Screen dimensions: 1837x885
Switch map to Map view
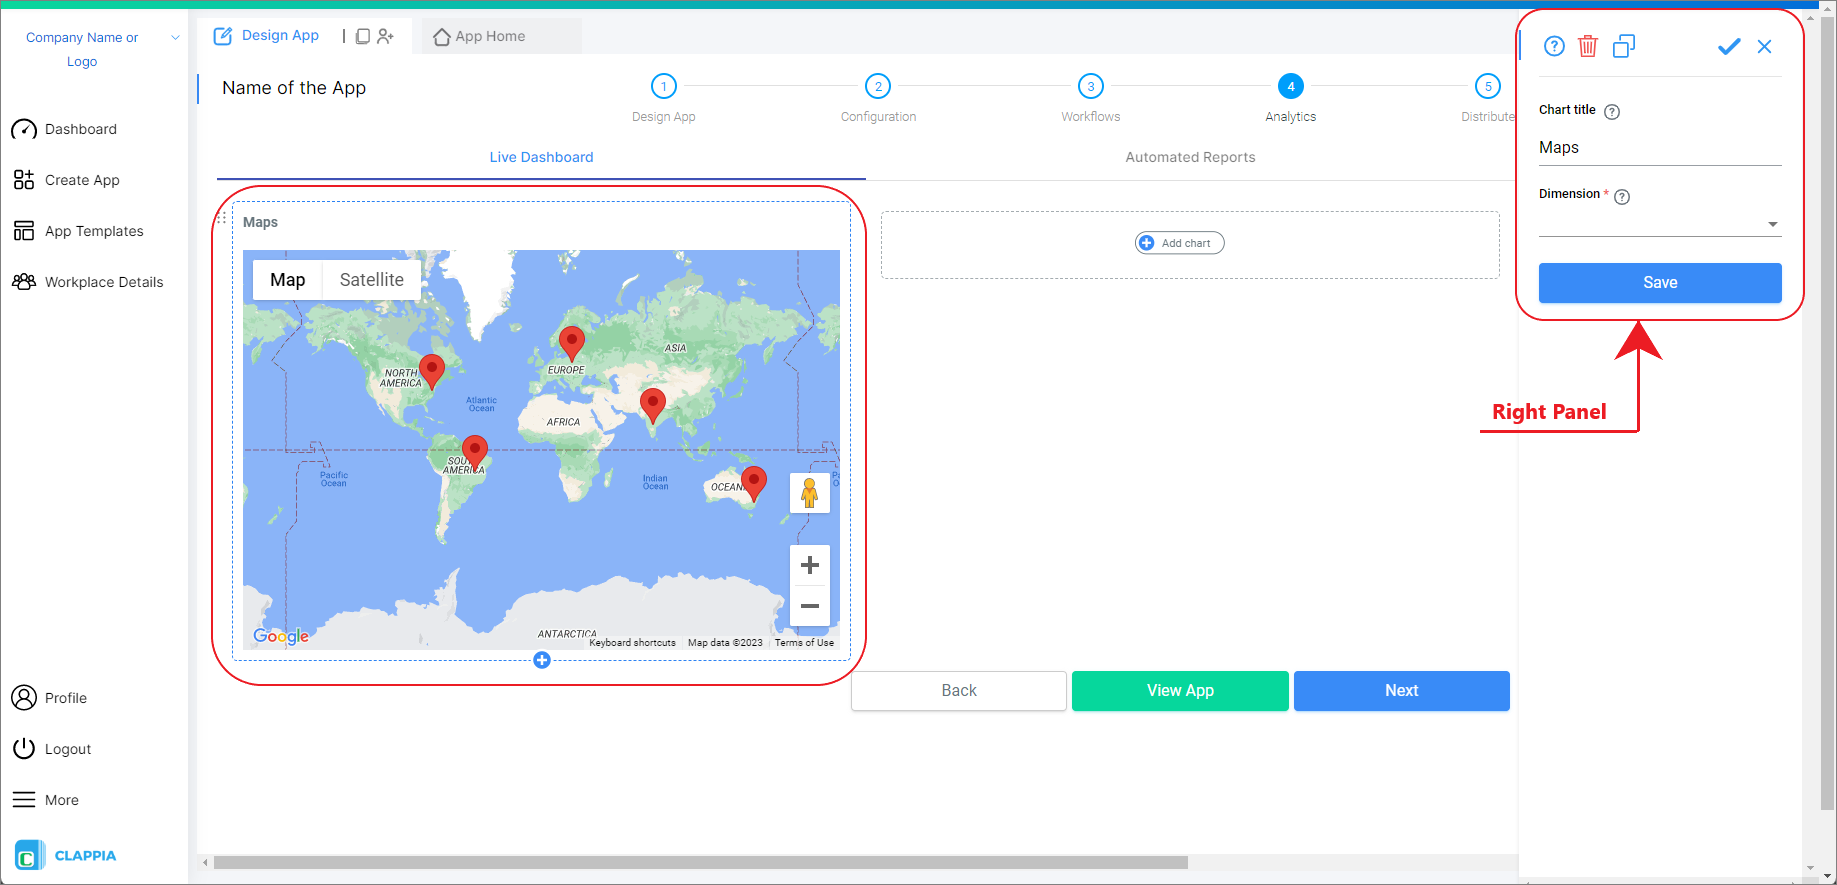click(288, 280)
